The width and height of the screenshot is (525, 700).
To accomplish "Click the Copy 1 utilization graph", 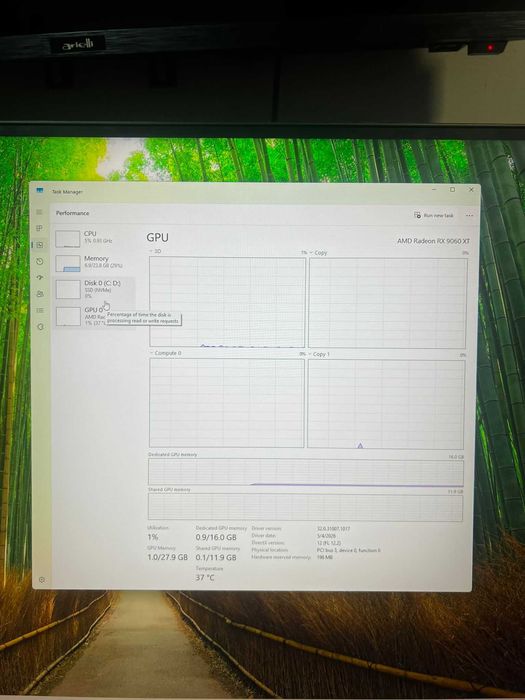I will click(x=386, y=404).
